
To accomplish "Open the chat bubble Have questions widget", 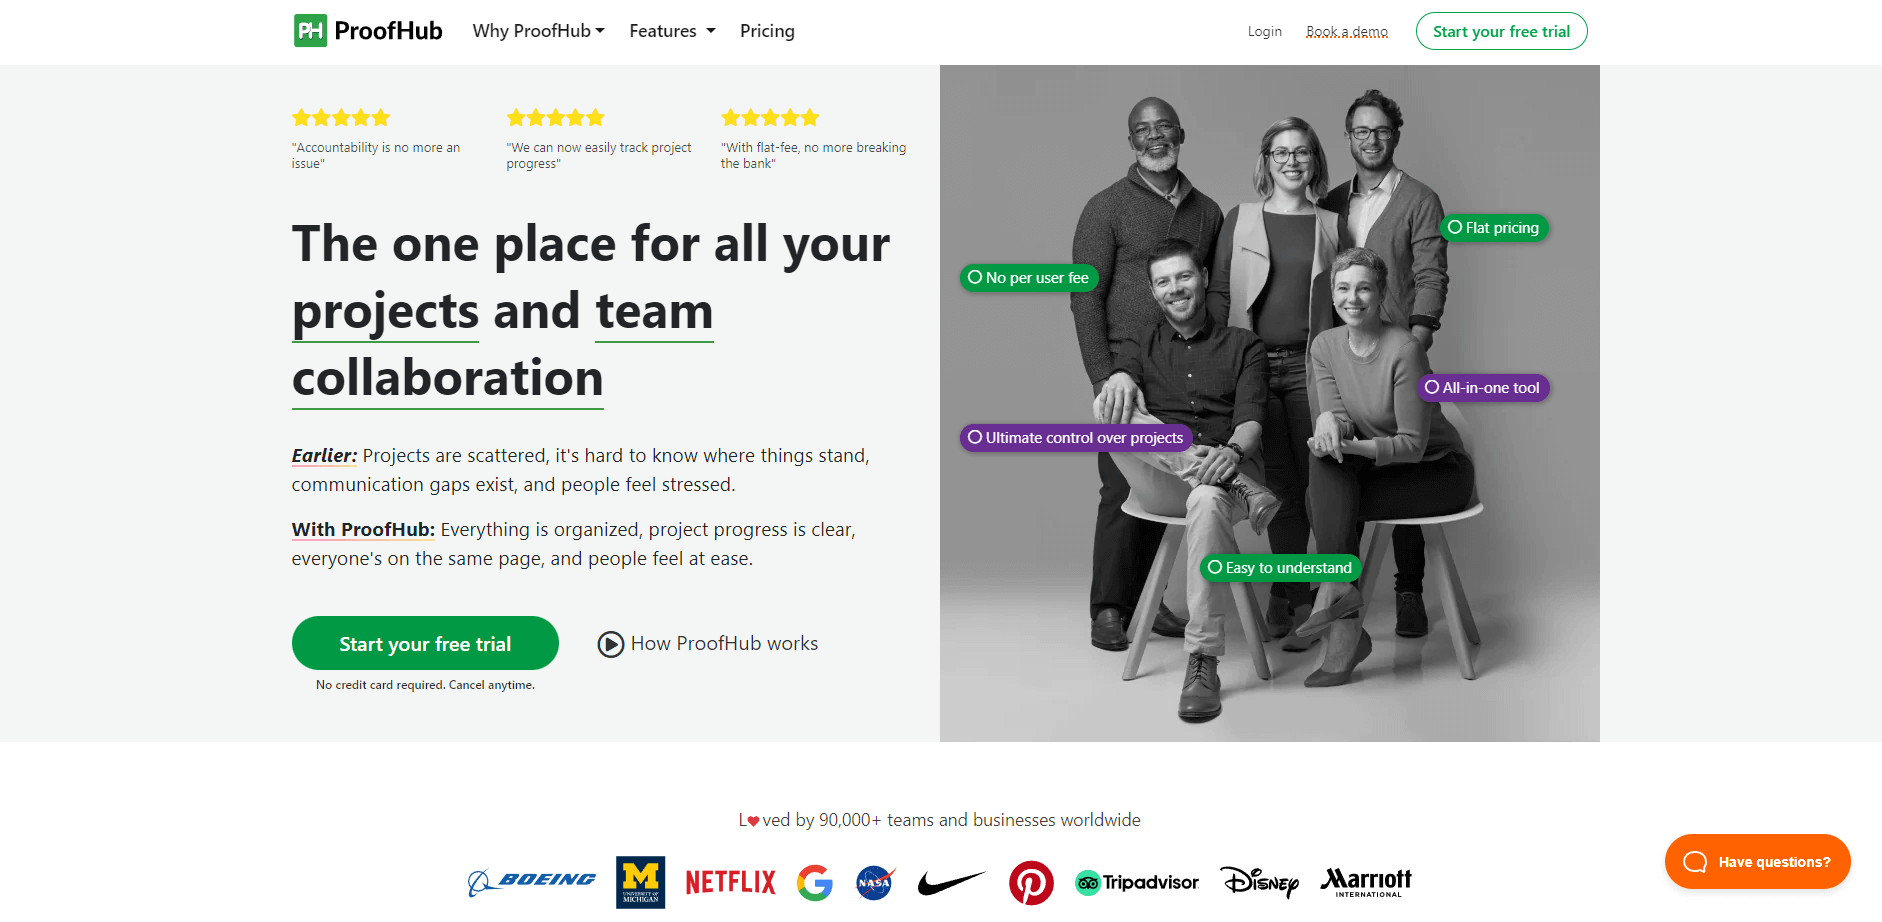I will pos(1757,862).
